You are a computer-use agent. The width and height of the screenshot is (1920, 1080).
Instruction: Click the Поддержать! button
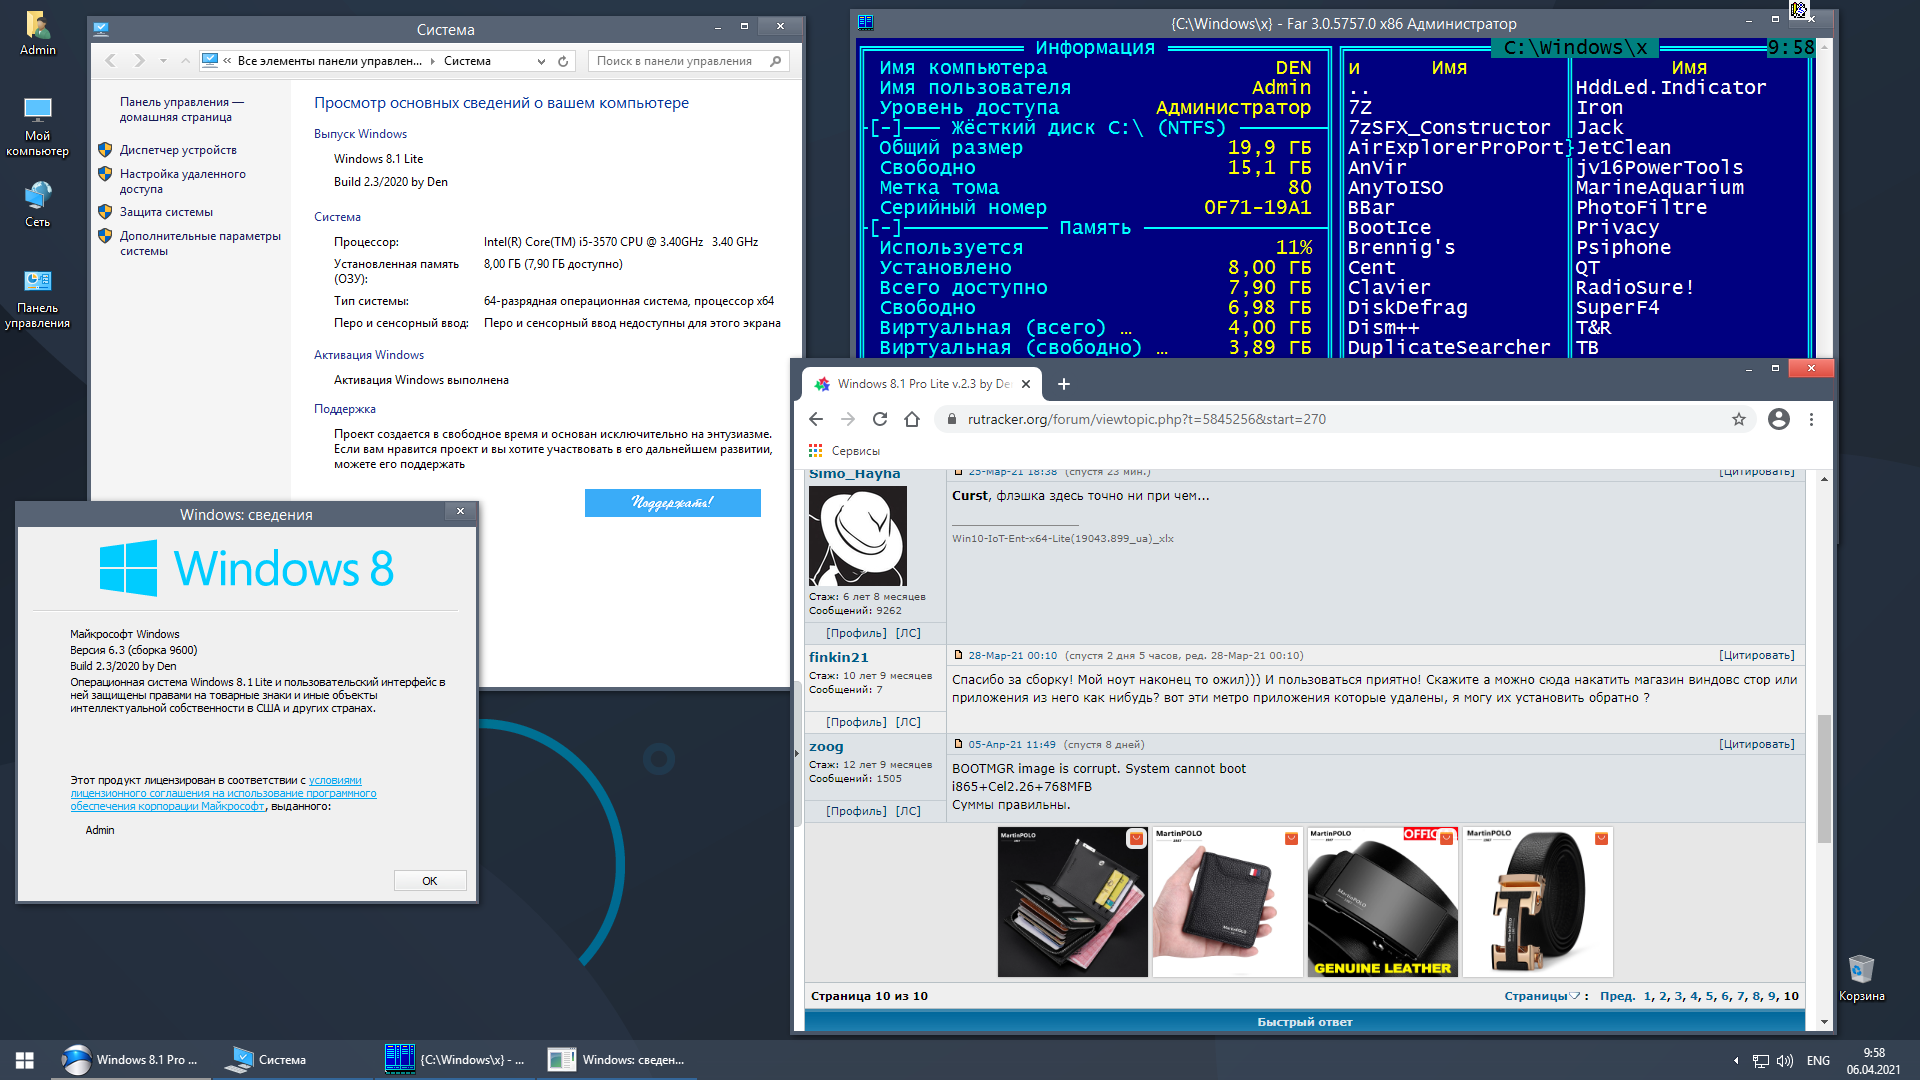click(673, 503)
